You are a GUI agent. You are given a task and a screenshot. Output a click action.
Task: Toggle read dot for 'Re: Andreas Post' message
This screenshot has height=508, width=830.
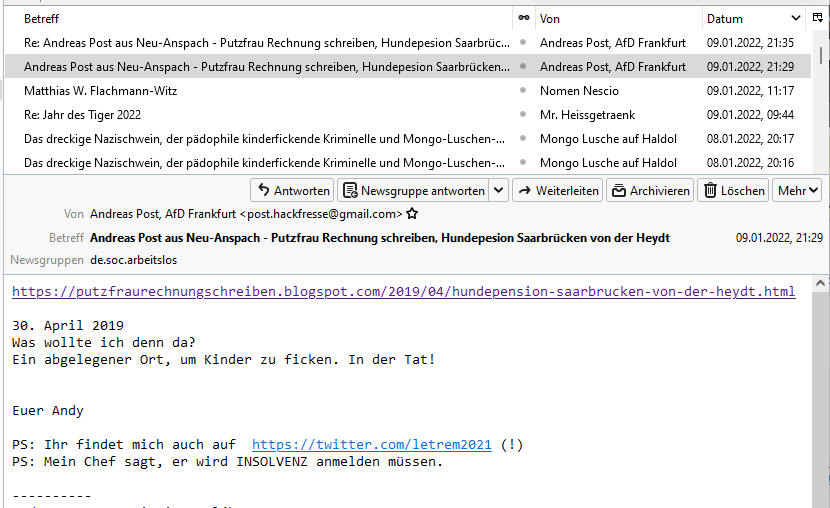pyautogui.click(x=523, y=42)
